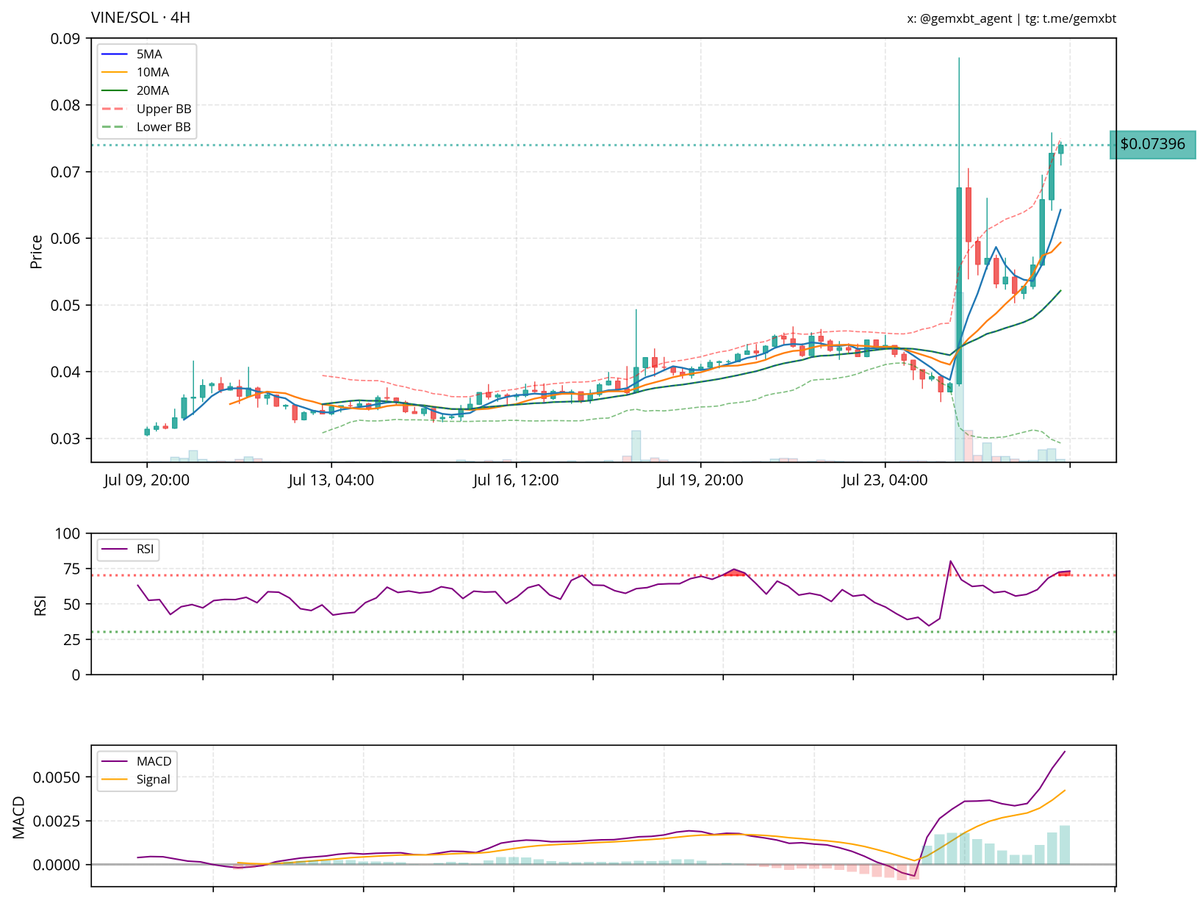This screenshot has height=903, width=1200.
Task: Click the 0.05 price tick label
Action: pos(66,305)
